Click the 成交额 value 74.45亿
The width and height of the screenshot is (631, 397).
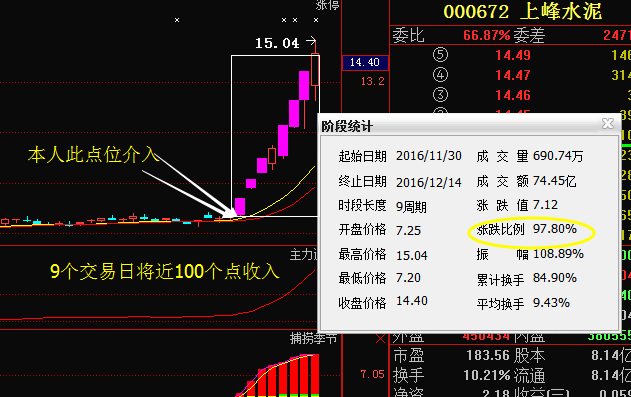(555, 181)
